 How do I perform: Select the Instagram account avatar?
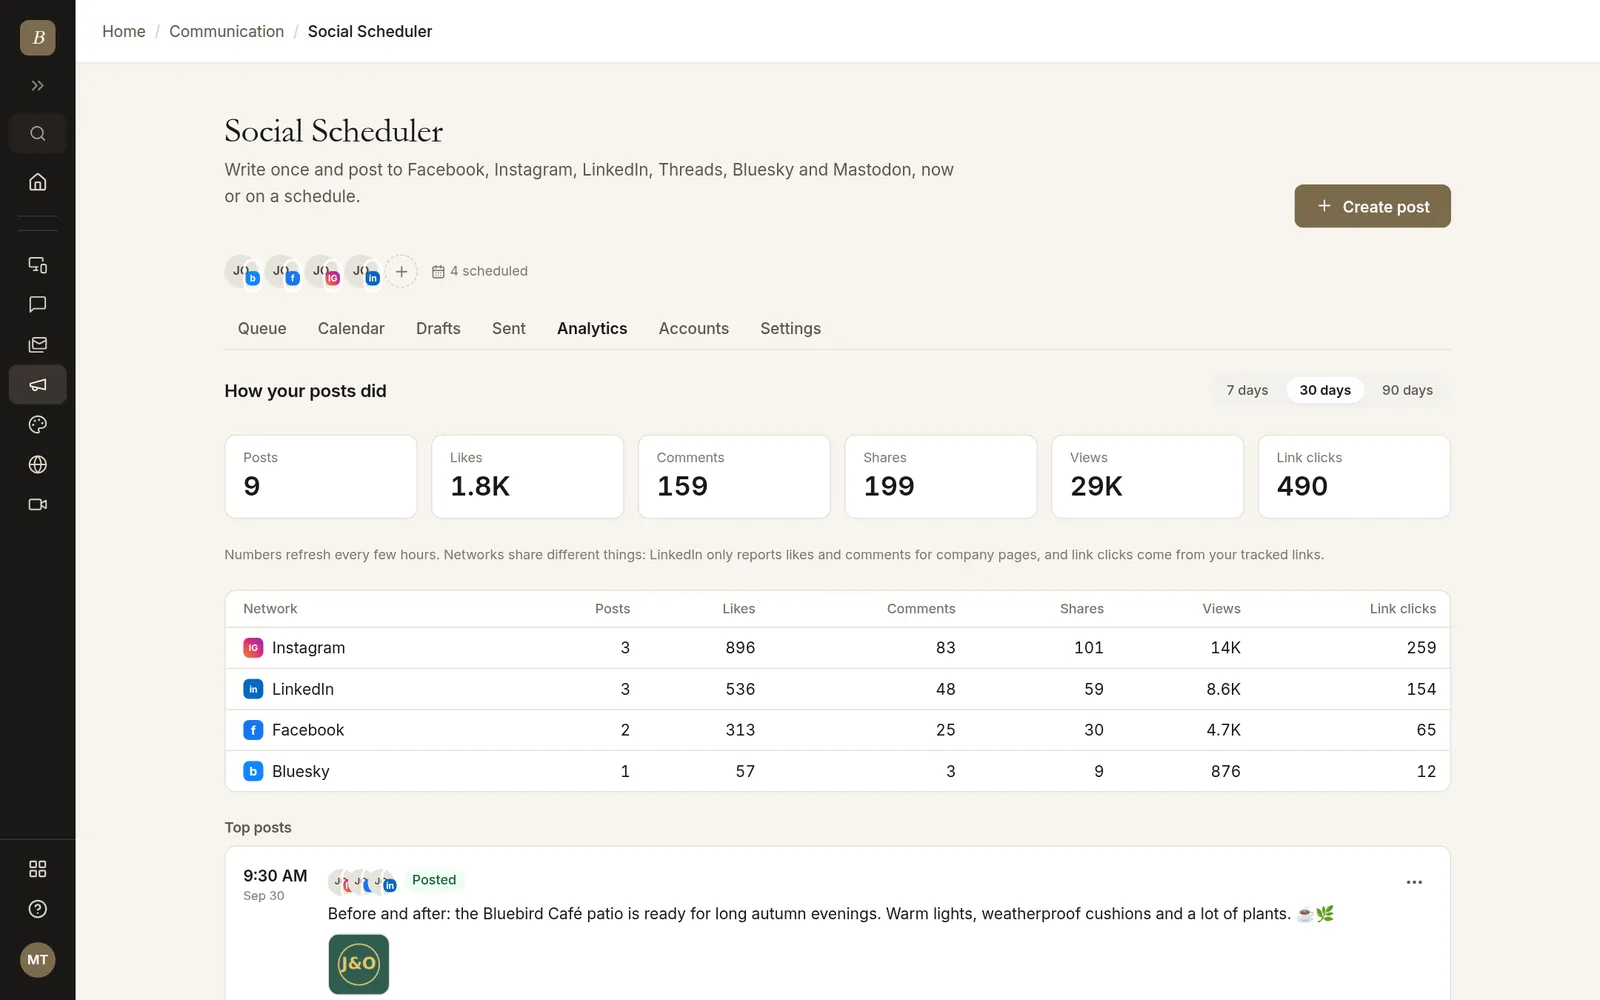pyautogui.click(x=322, y=271)
